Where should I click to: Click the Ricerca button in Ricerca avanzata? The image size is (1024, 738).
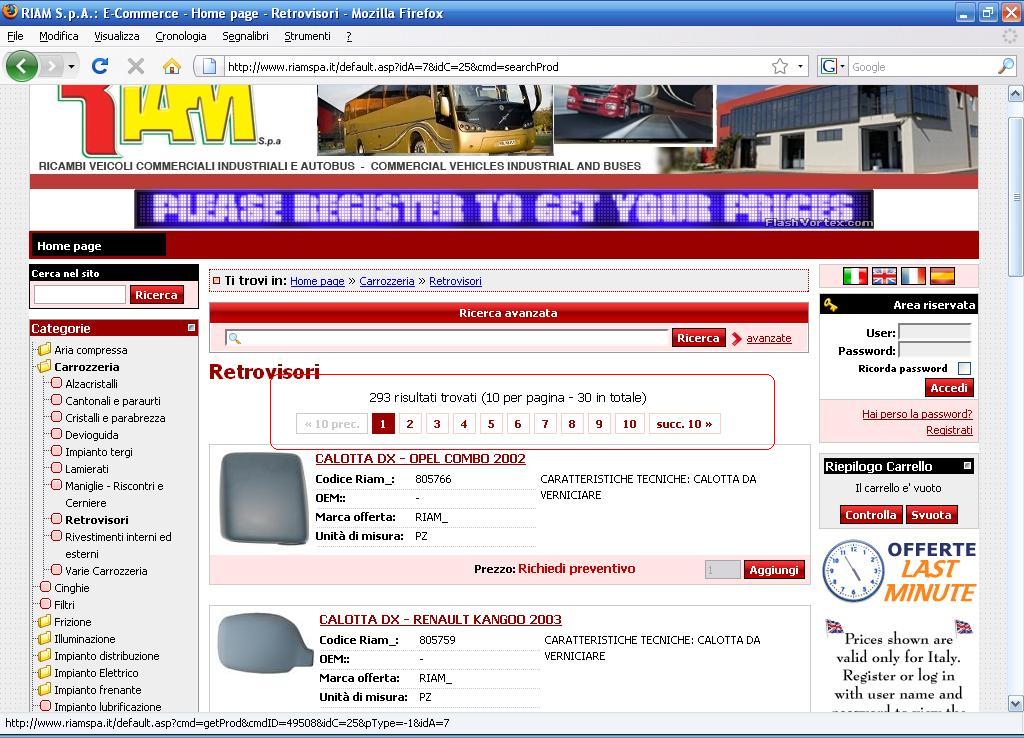(x=698, y=338)
